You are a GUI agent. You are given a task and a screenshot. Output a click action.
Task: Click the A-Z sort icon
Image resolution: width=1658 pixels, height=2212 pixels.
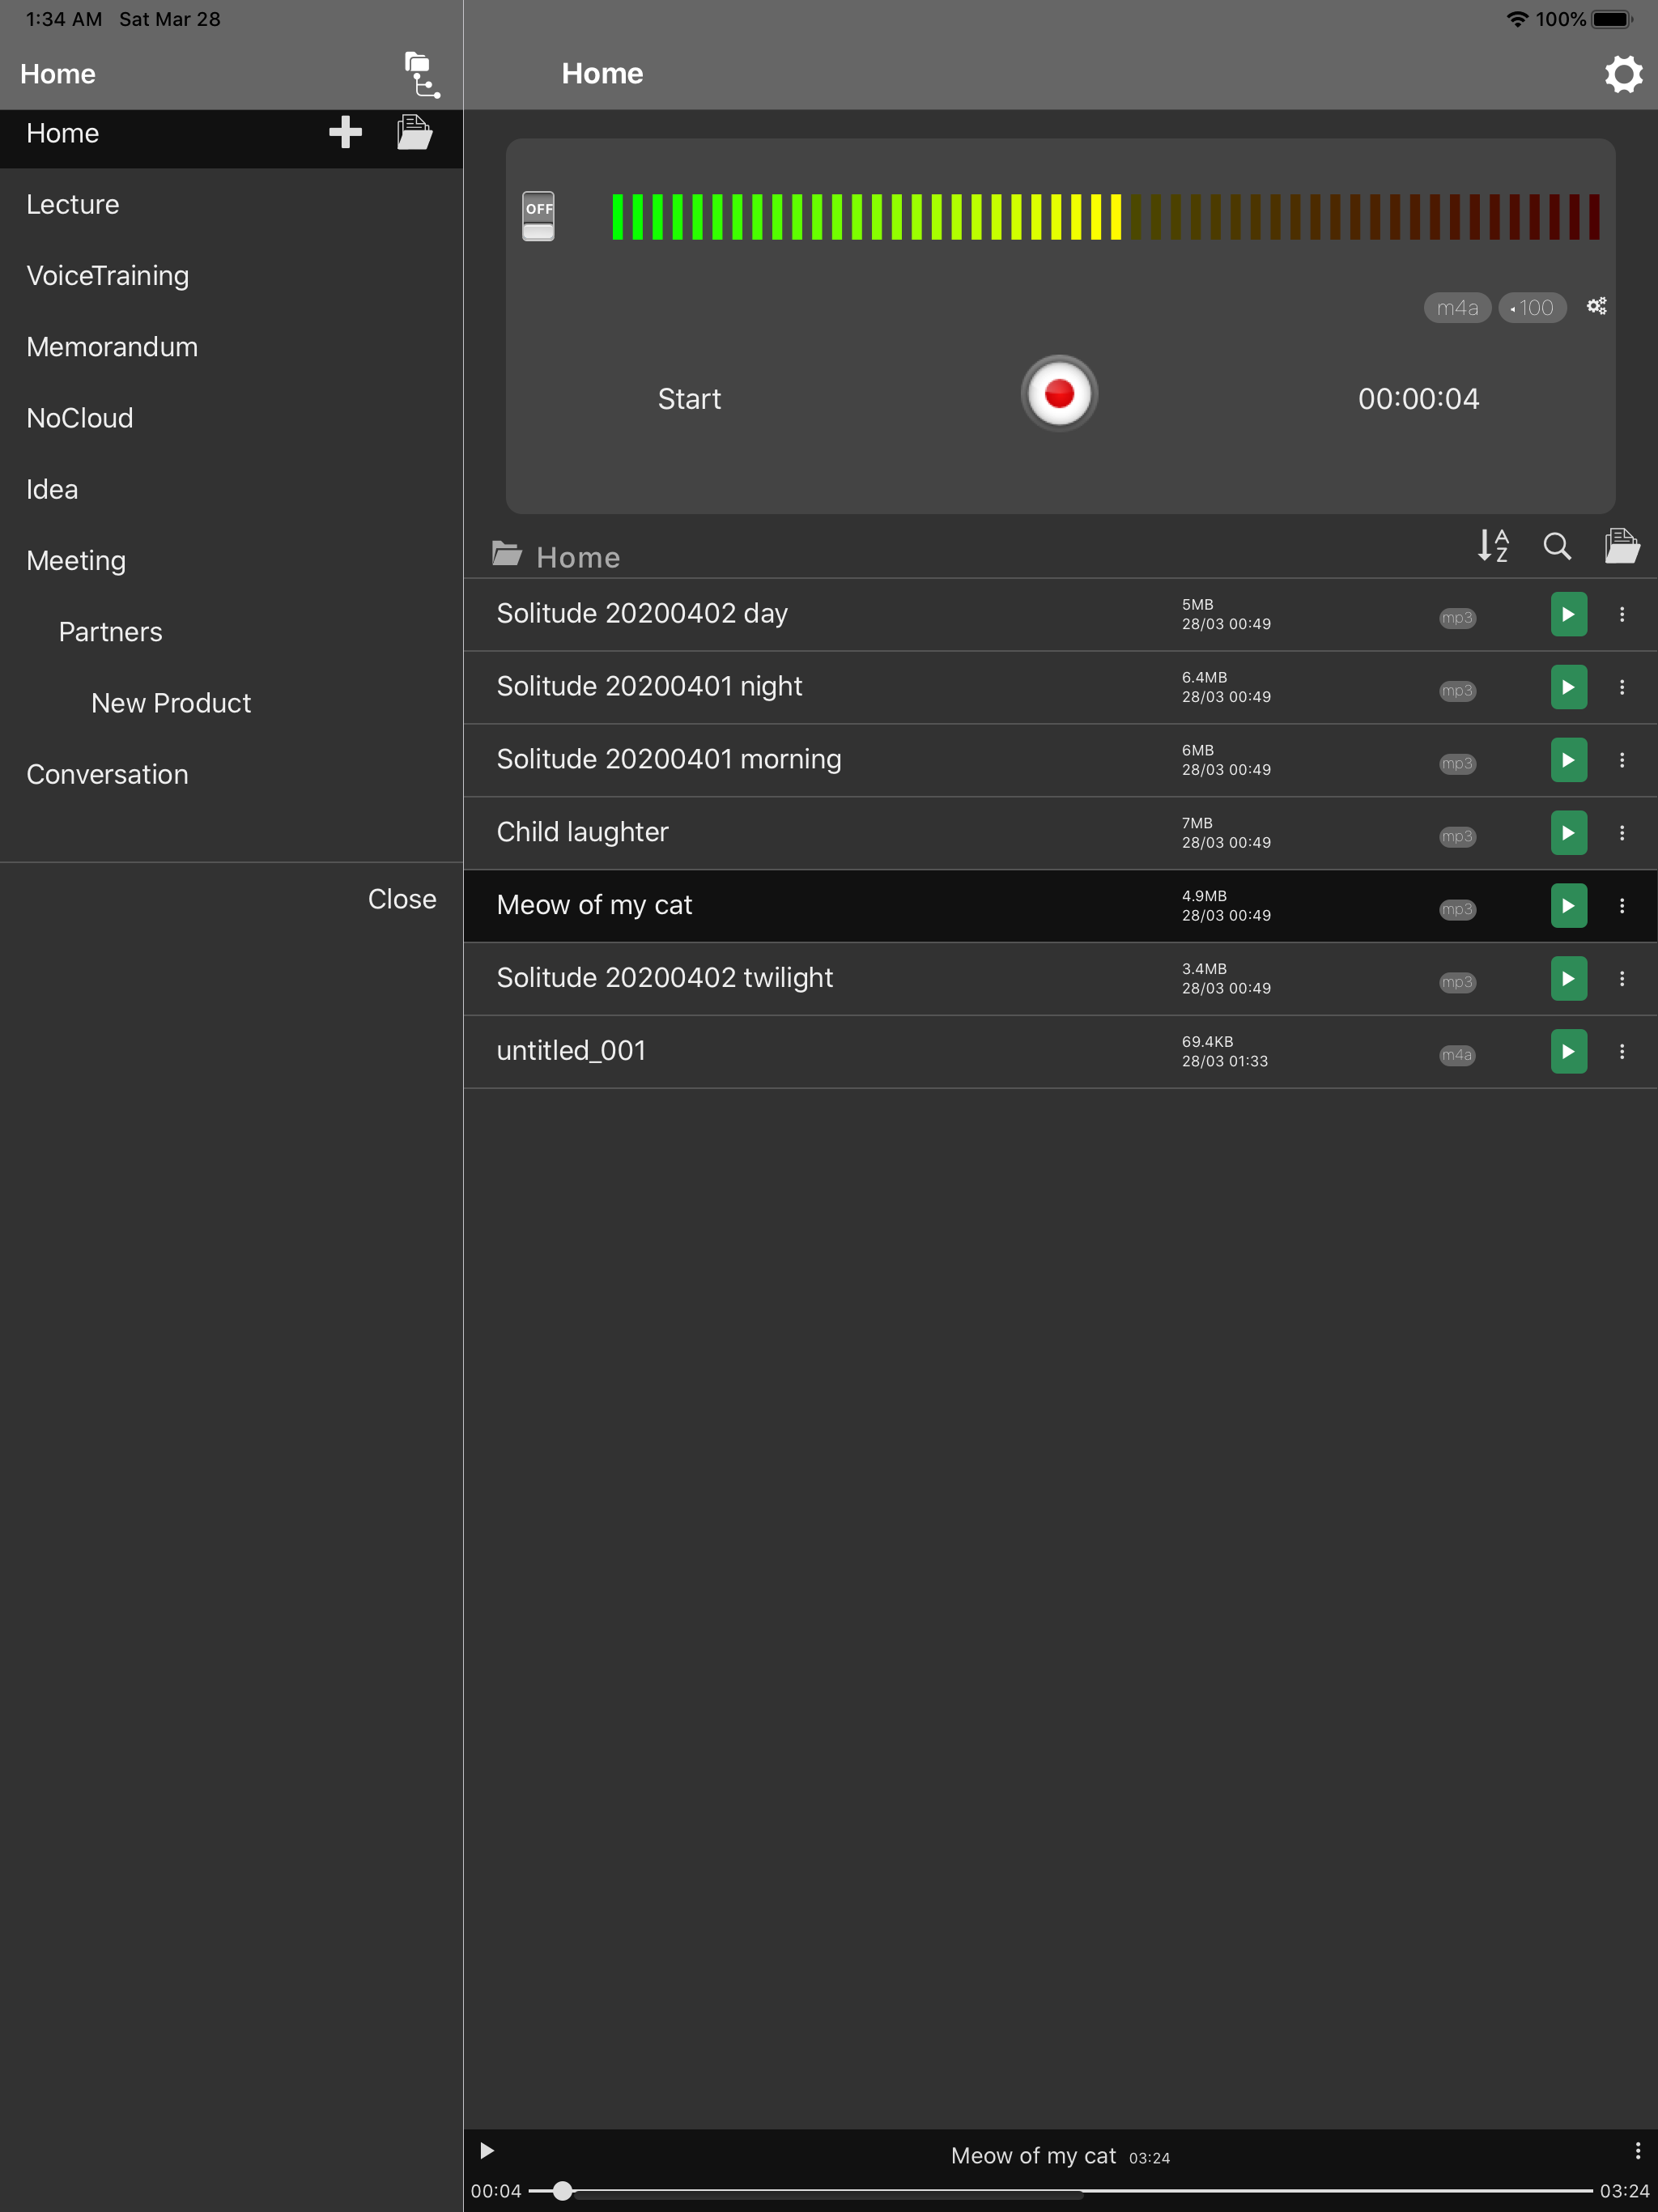click(1492, 546)
